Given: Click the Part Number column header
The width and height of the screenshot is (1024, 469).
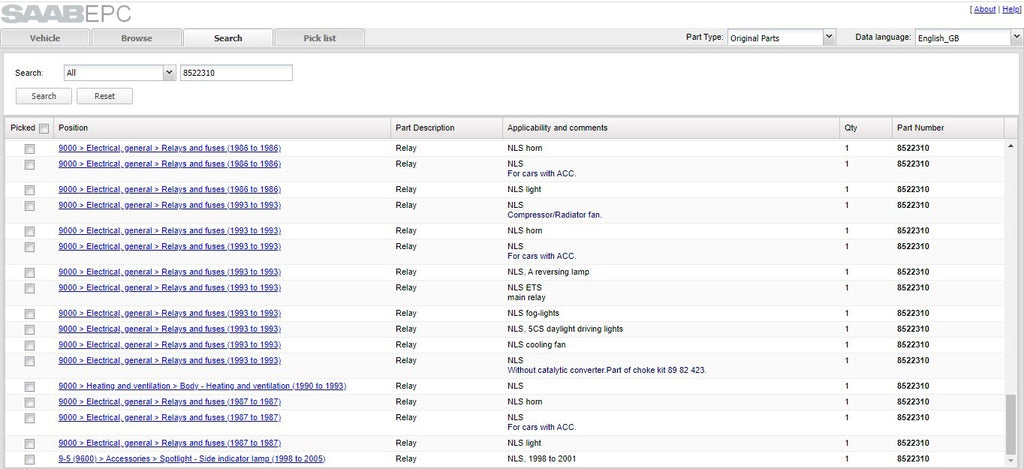Looking at the screenshot, I should pos(948,128).
